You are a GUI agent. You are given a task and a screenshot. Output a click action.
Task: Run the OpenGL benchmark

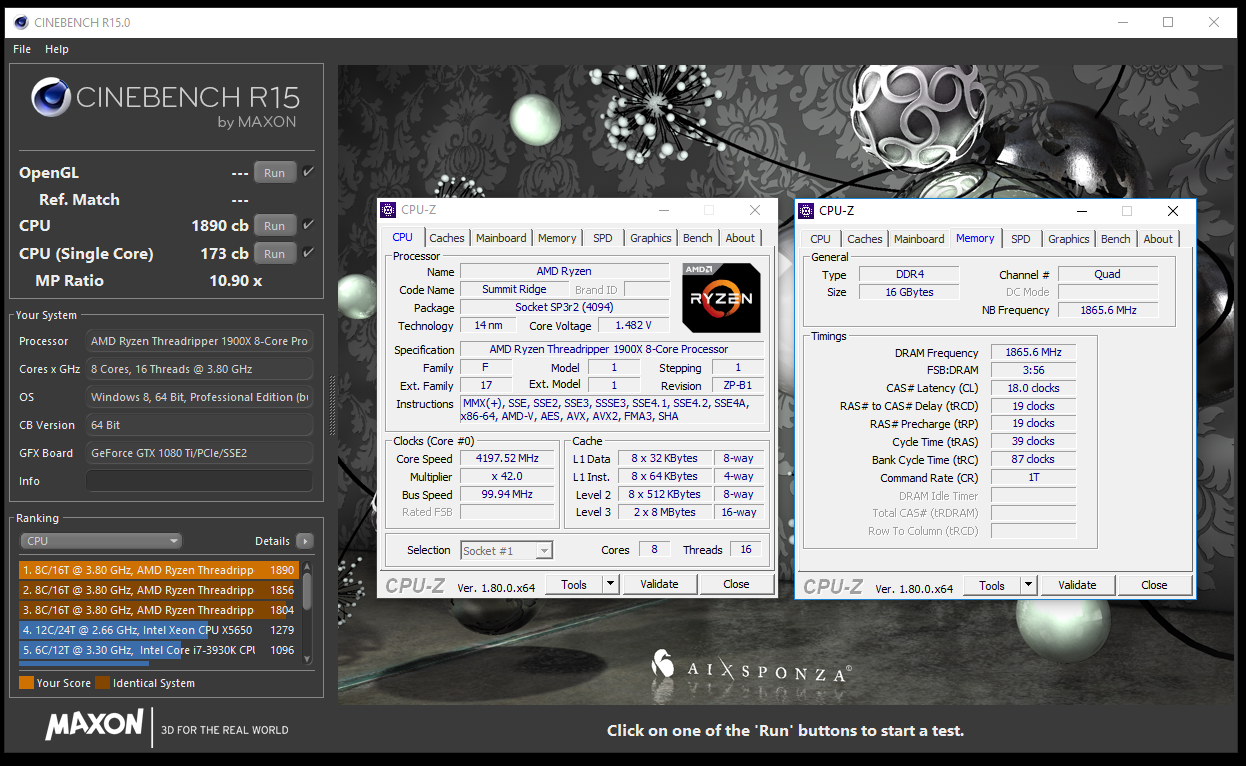[275, 173]
